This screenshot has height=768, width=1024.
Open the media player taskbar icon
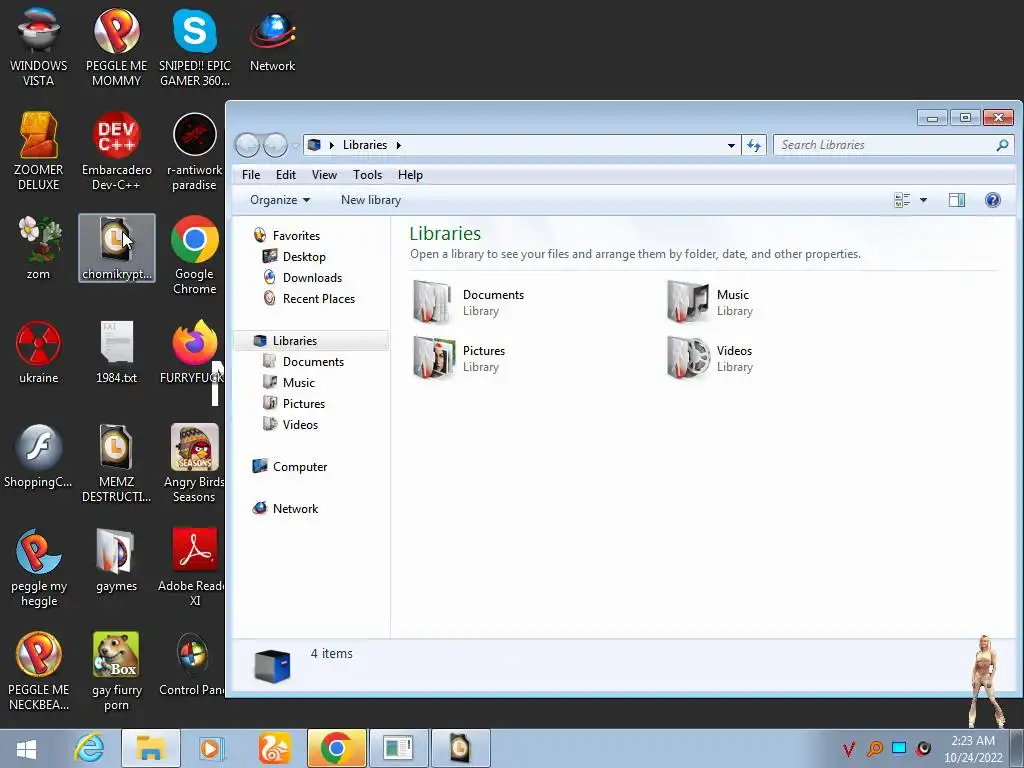211,748
